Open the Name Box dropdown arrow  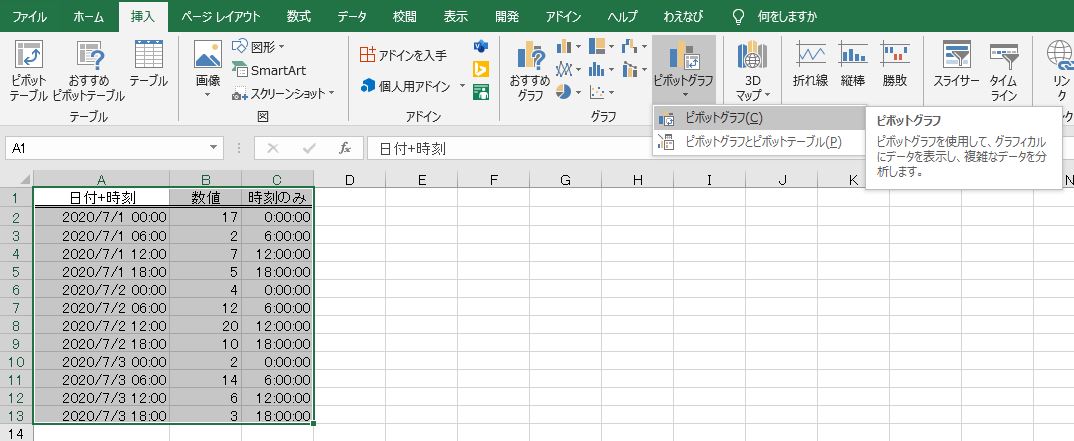coord(214,147)
